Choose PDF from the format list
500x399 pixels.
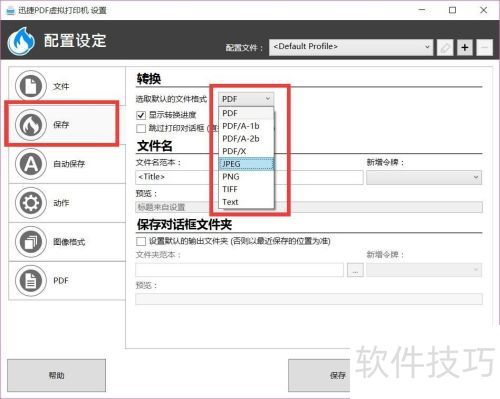click(x=246, y=113)
